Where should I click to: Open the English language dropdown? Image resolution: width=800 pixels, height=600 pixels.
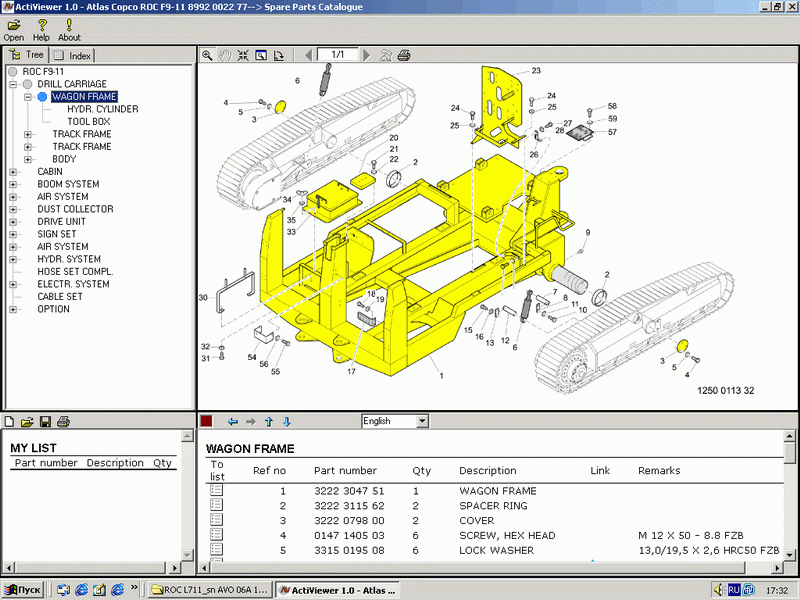tap(422, 422)
